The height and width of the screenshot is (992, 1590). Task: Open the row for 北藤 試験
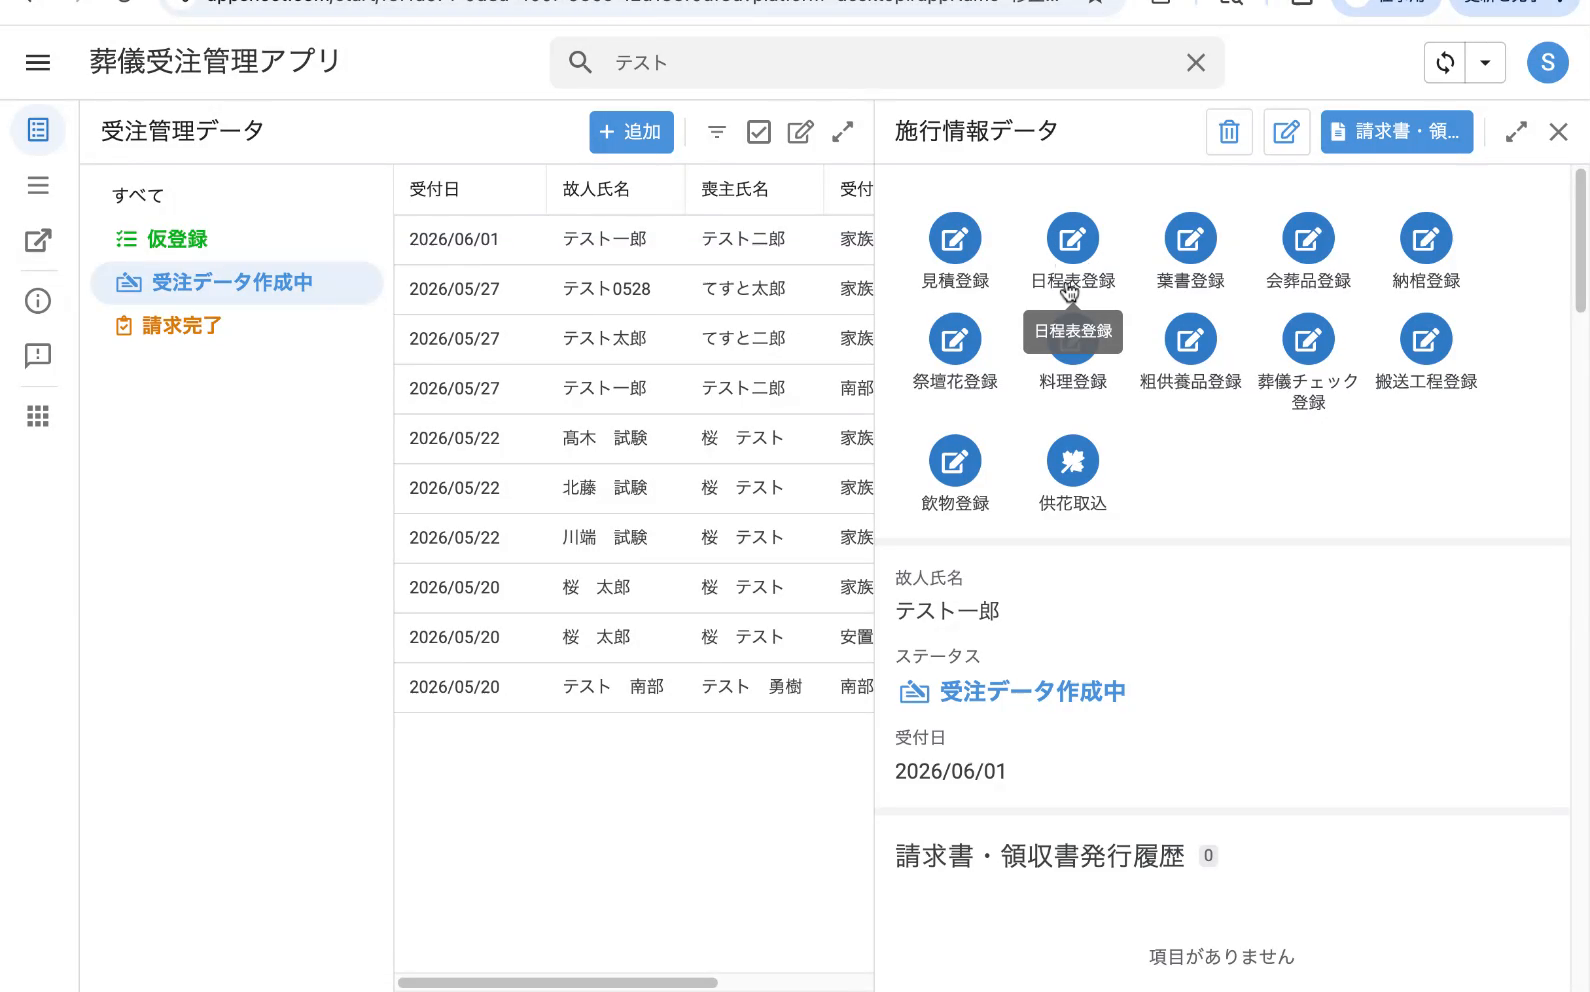[x=634, y=488]
